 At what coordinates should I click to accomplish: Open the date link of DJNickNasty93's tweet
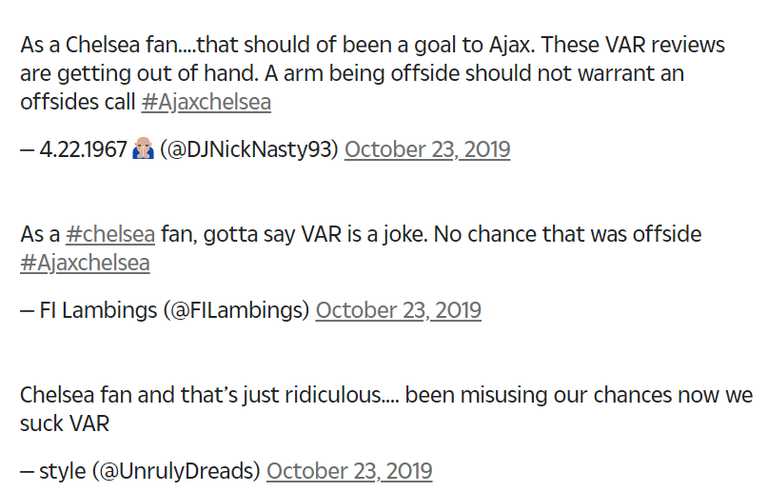(x=427, y=150)
